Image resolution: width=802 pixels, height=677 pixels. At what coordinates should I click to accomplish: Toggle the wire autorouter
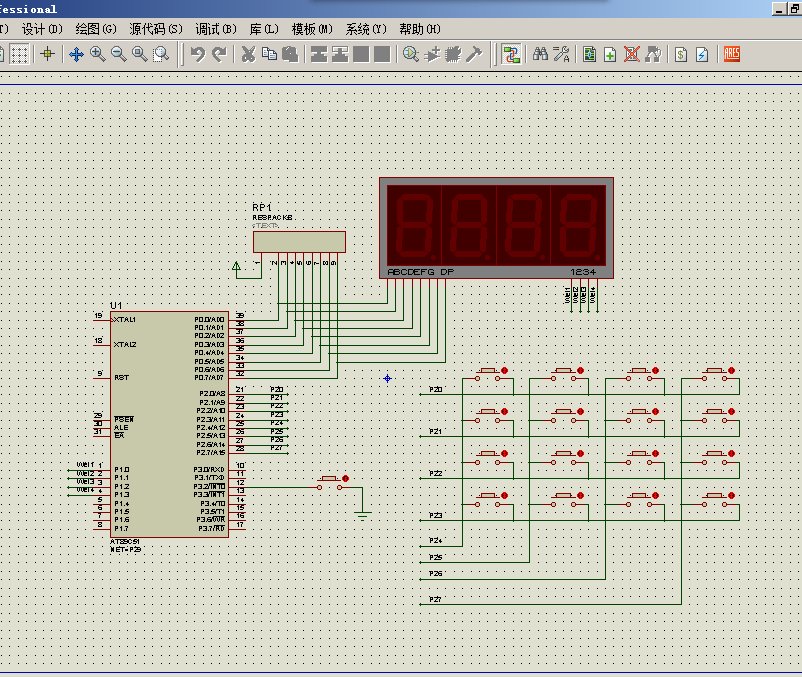[511, 54]
